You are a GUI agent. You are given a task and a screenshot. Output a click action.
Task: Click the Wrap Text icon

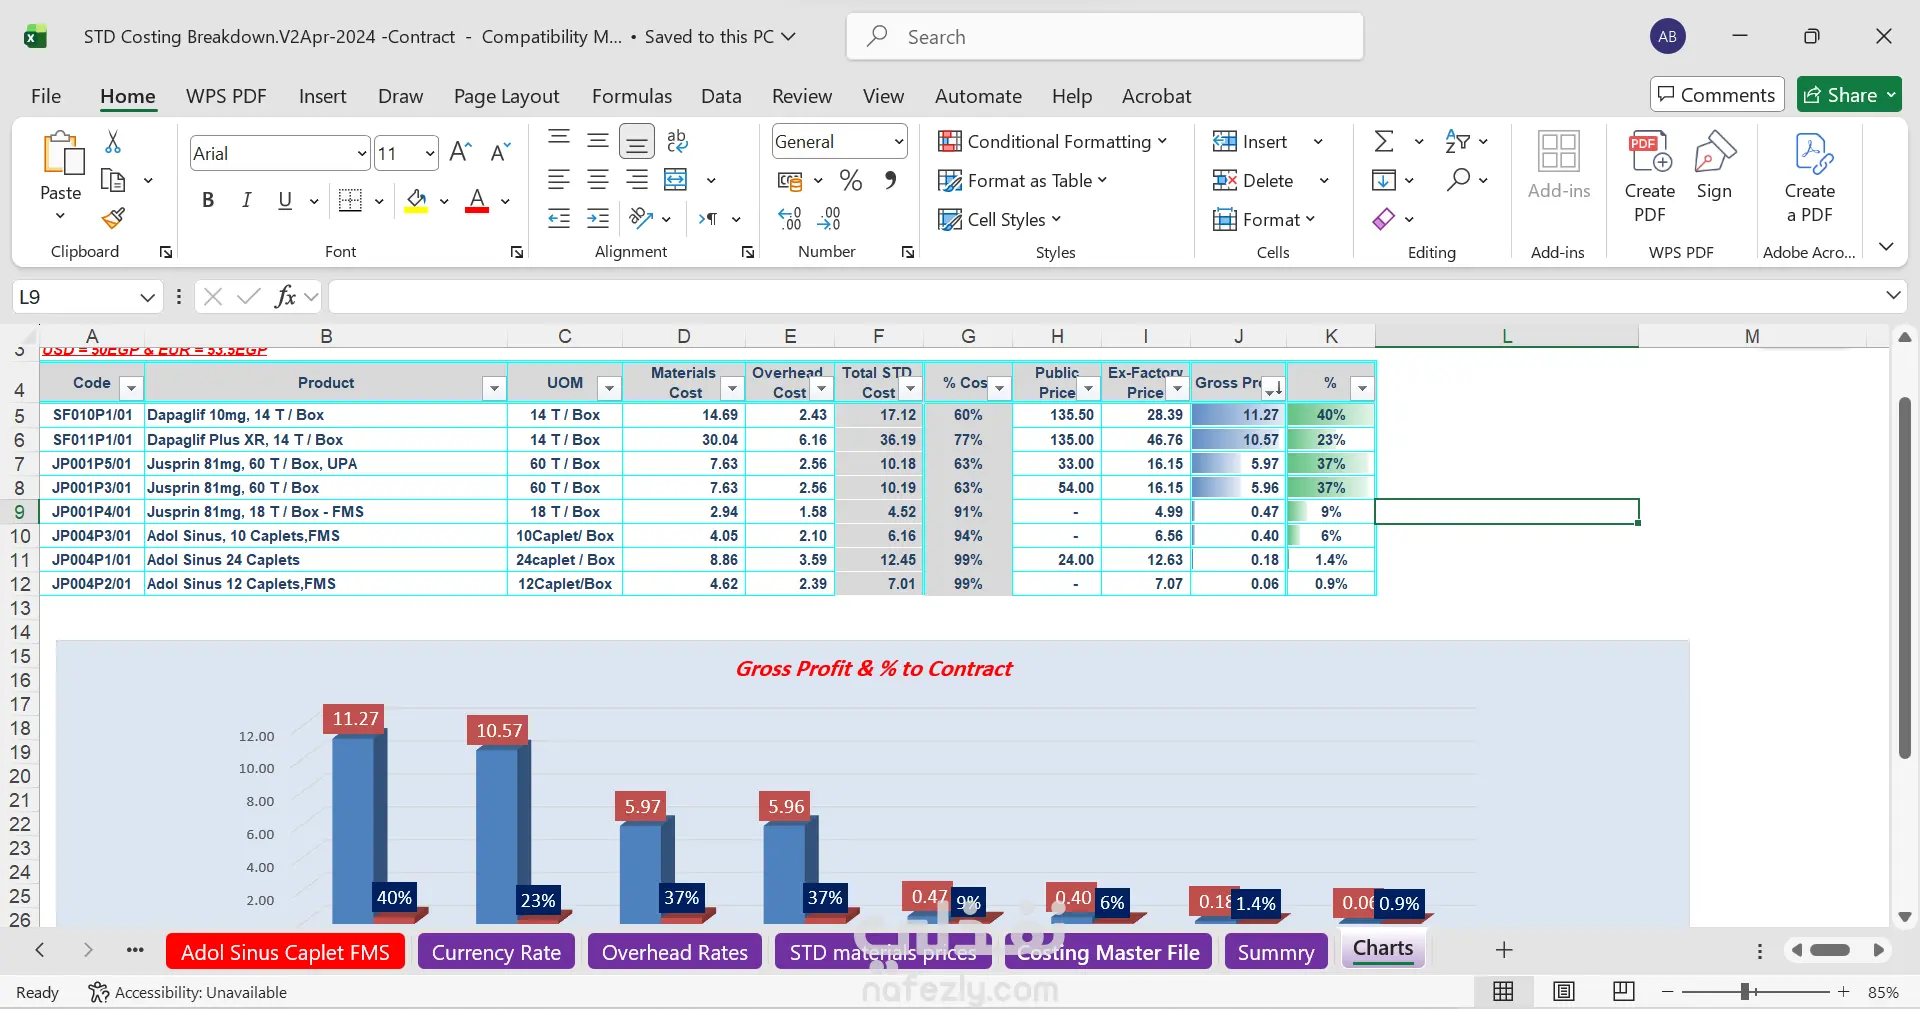[677, 141]
